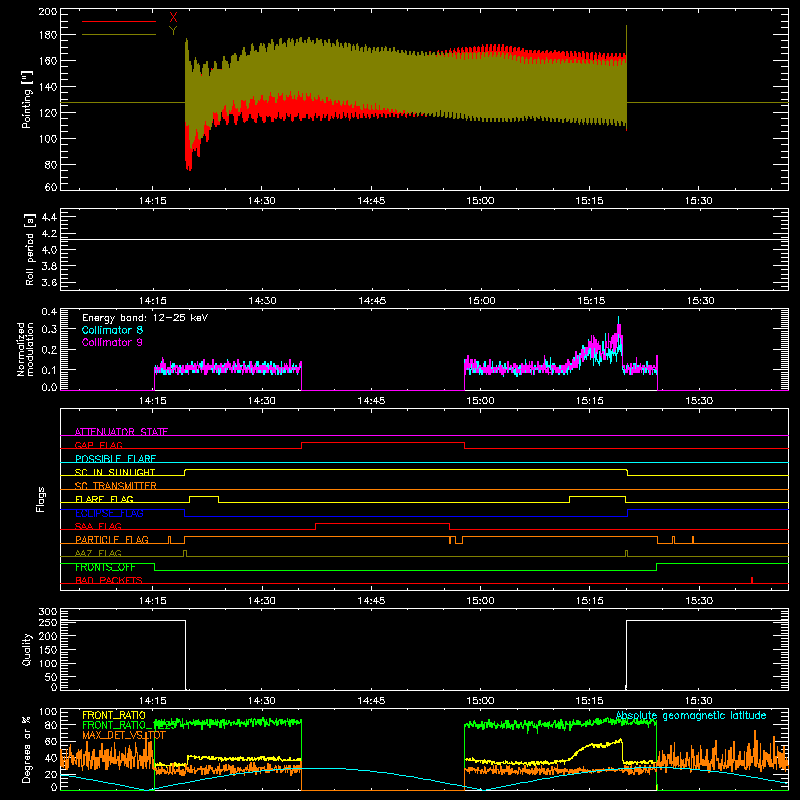Click the Degrees or % axis title

pyautogui.click(x=27, y=750)
